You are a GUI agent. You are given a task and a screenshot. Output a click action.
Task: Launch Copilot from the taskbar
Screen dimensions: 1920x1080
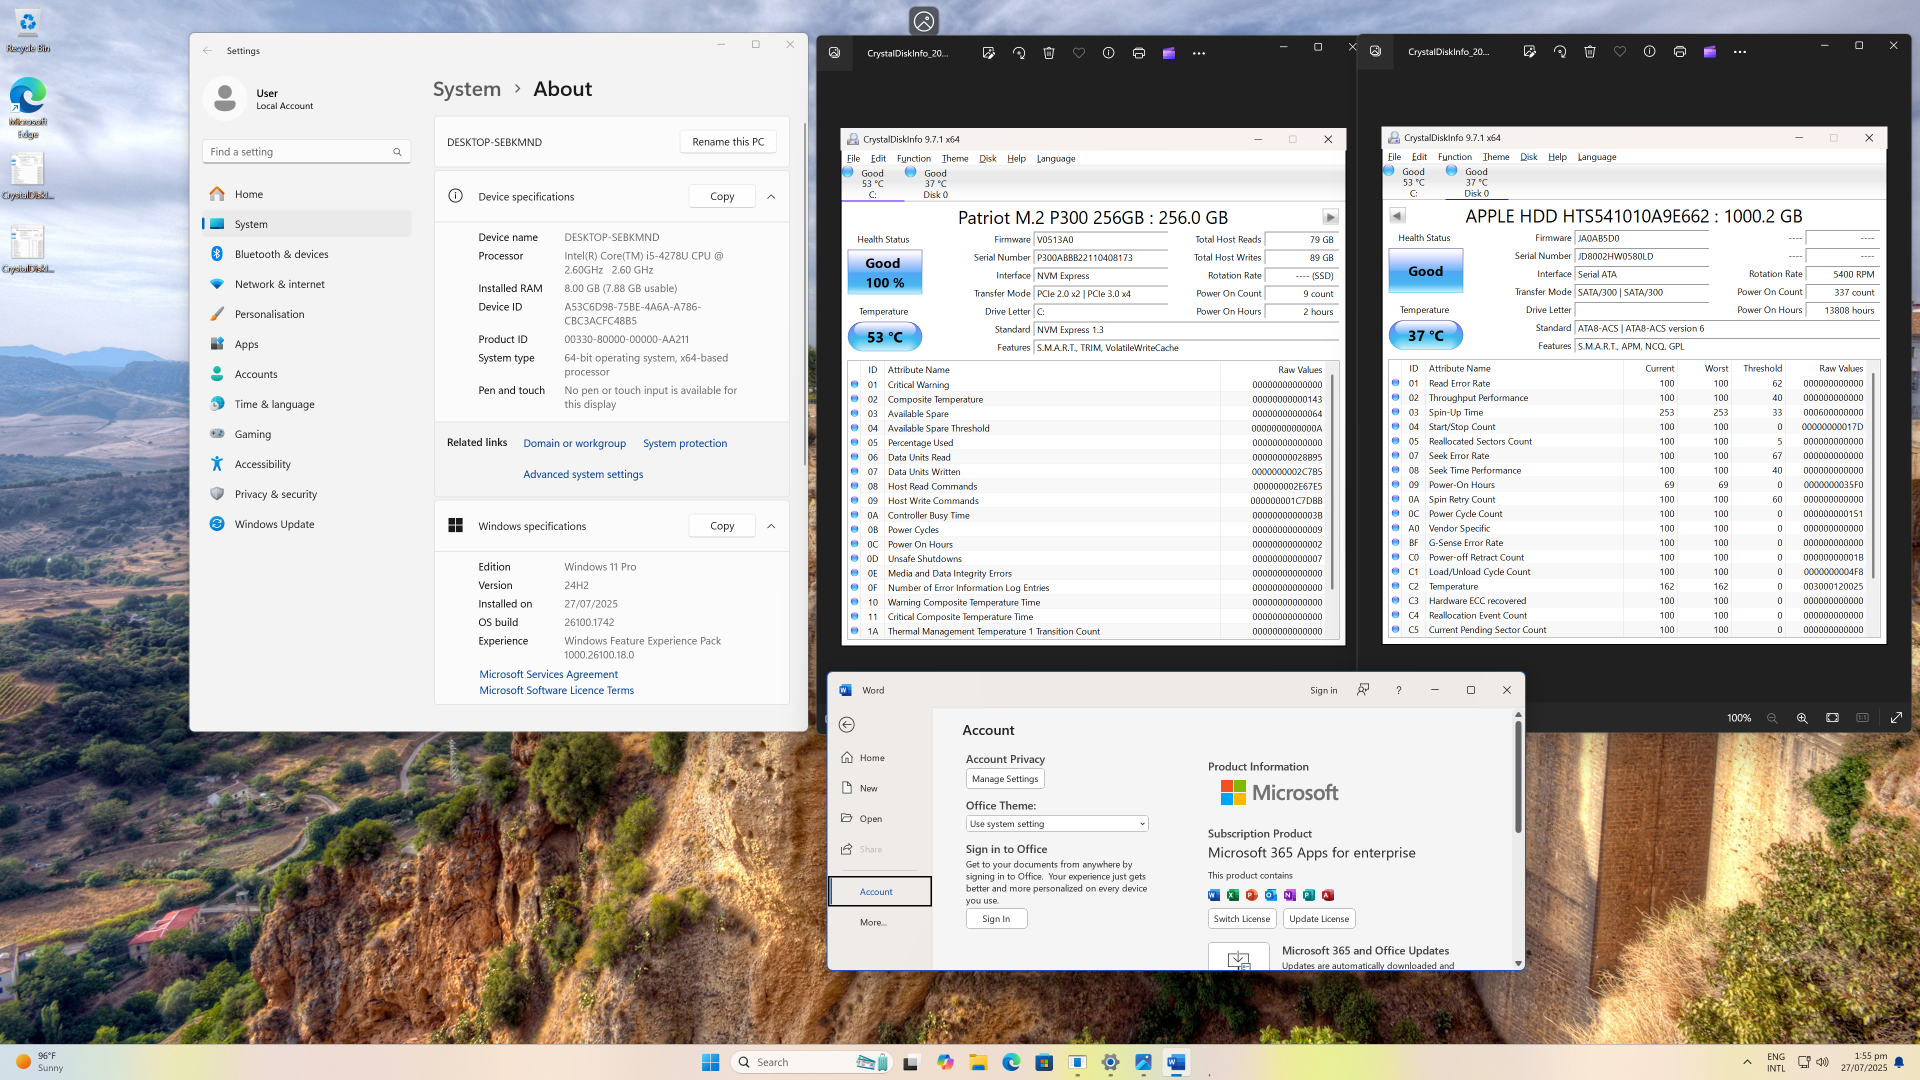[945, 1062]
